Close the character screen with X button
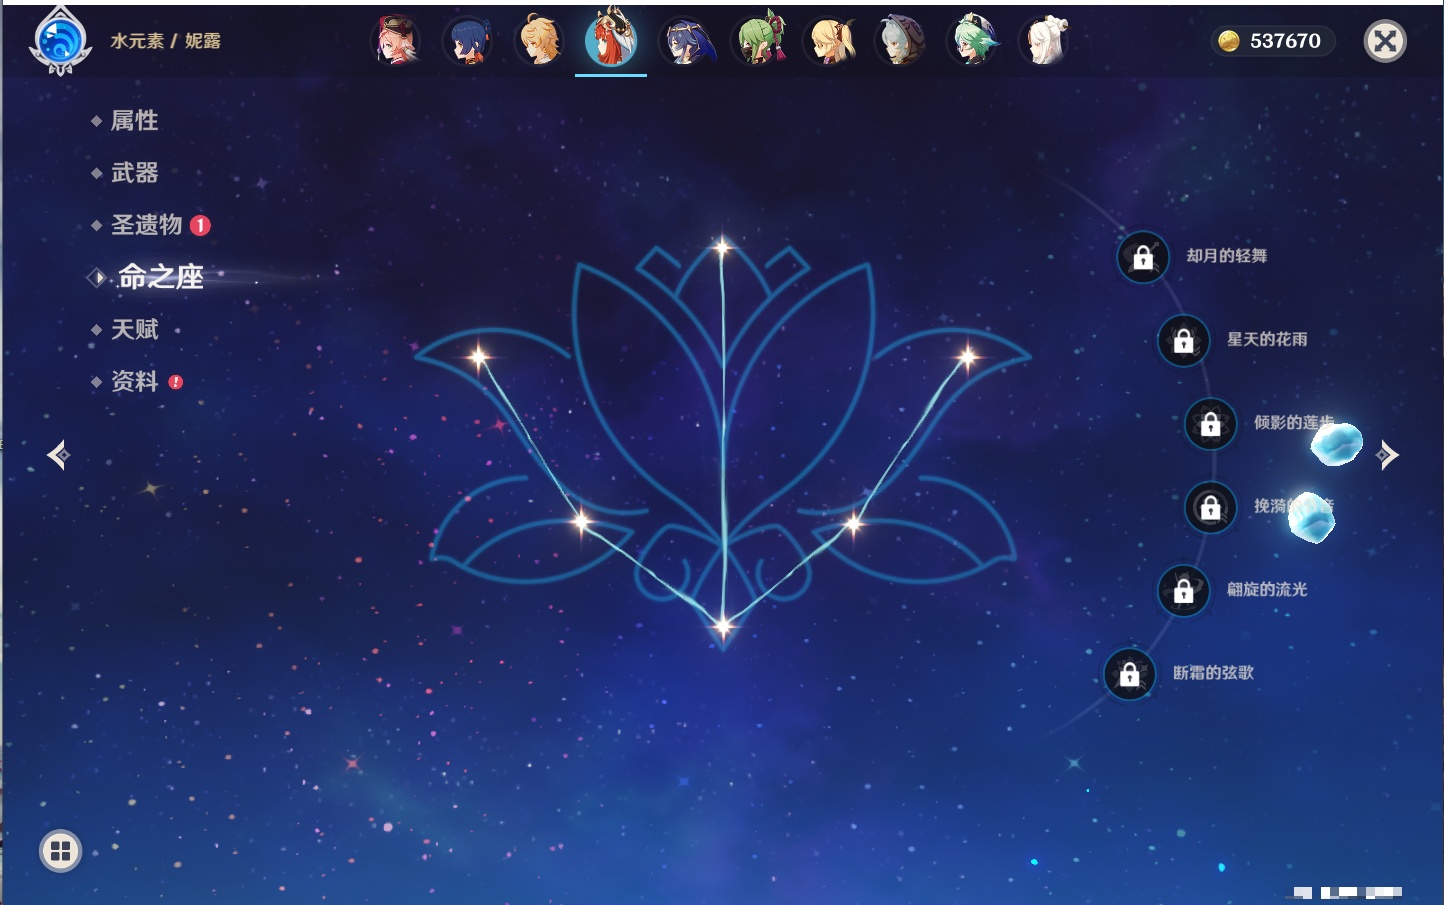The width and height of the screenshot is (1444, 905). tap(1385, 41)
